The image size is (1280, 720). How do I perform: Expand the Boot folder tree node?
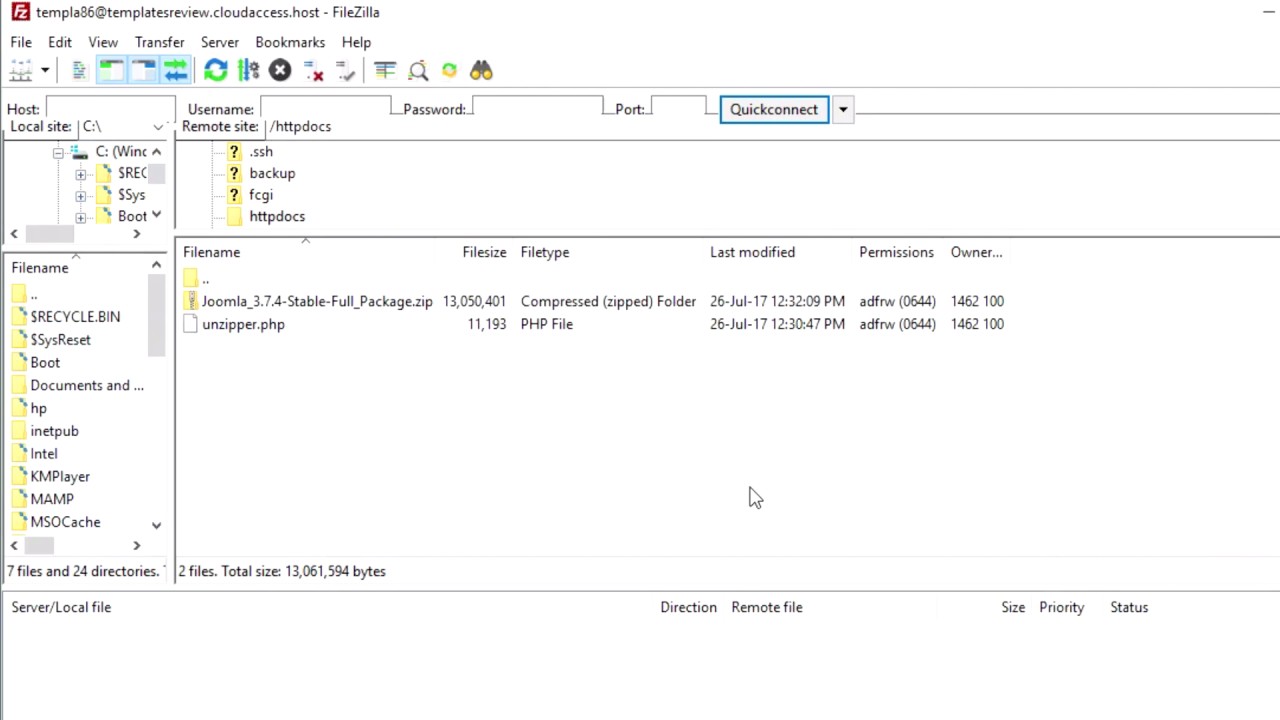(x=81, y=217)
